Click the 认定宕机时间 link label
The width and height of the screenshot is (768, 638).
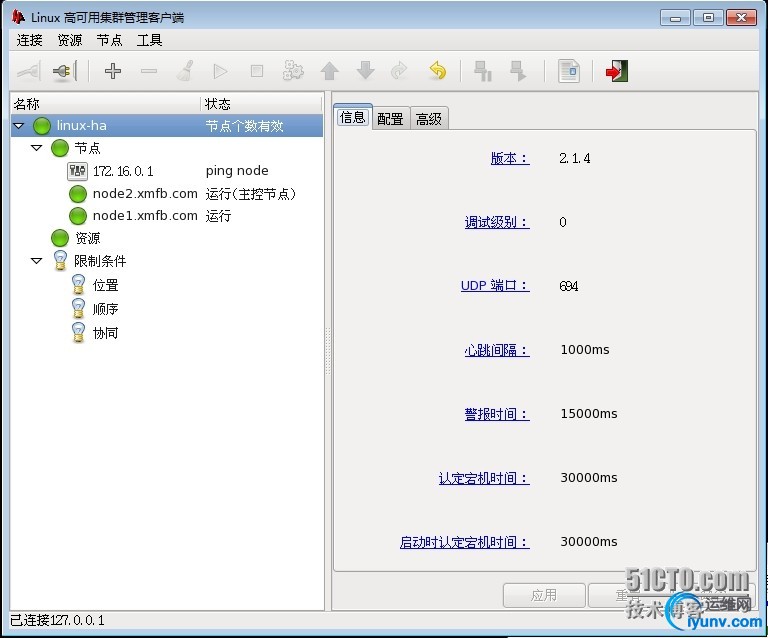(484, 478)
